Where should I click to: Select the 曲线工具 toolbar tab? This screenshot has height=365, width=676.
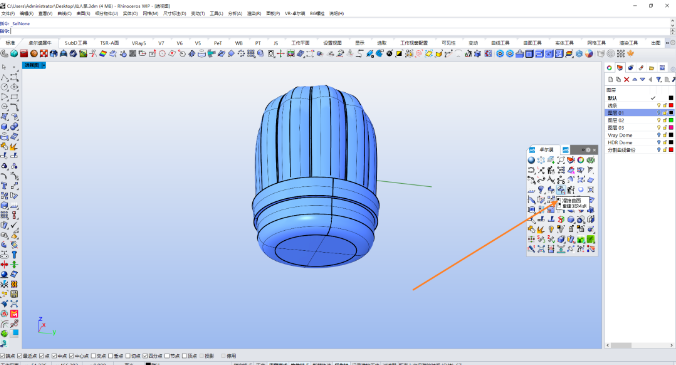tap(500, 43)
